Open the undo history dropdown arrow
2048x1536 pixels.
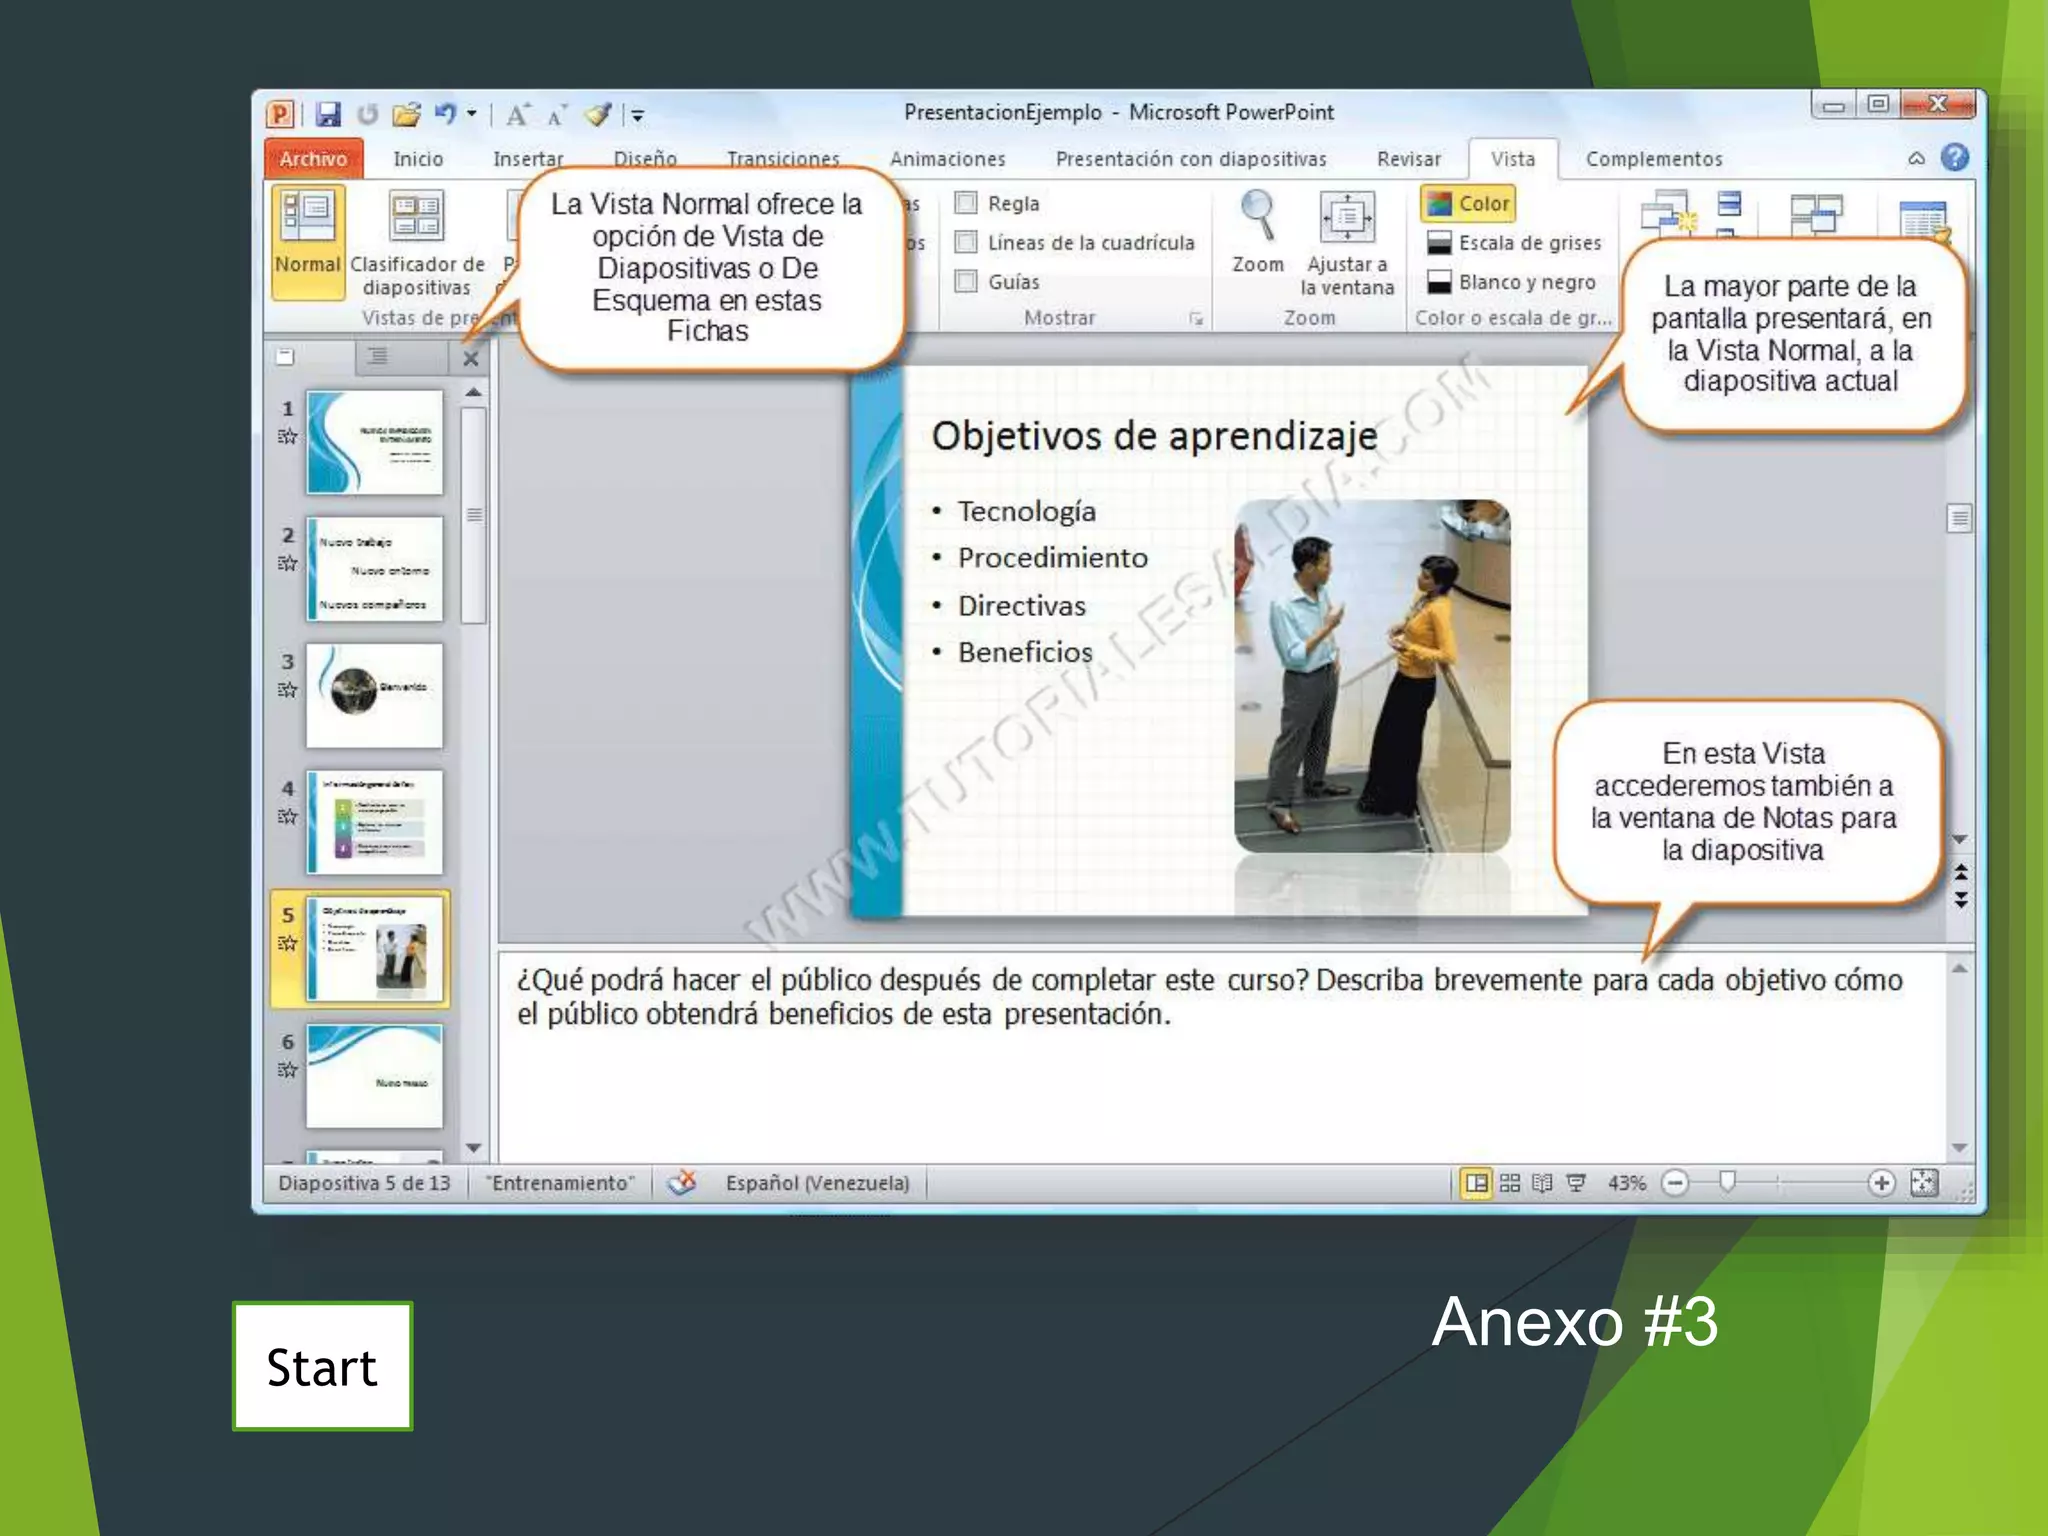472,114
